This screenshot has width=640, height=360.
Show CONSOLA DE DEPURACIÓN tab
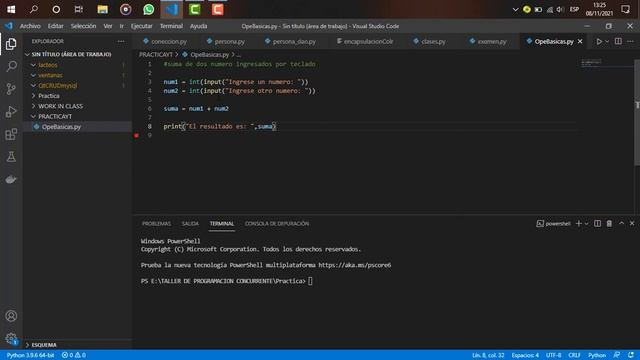(277, 223)
